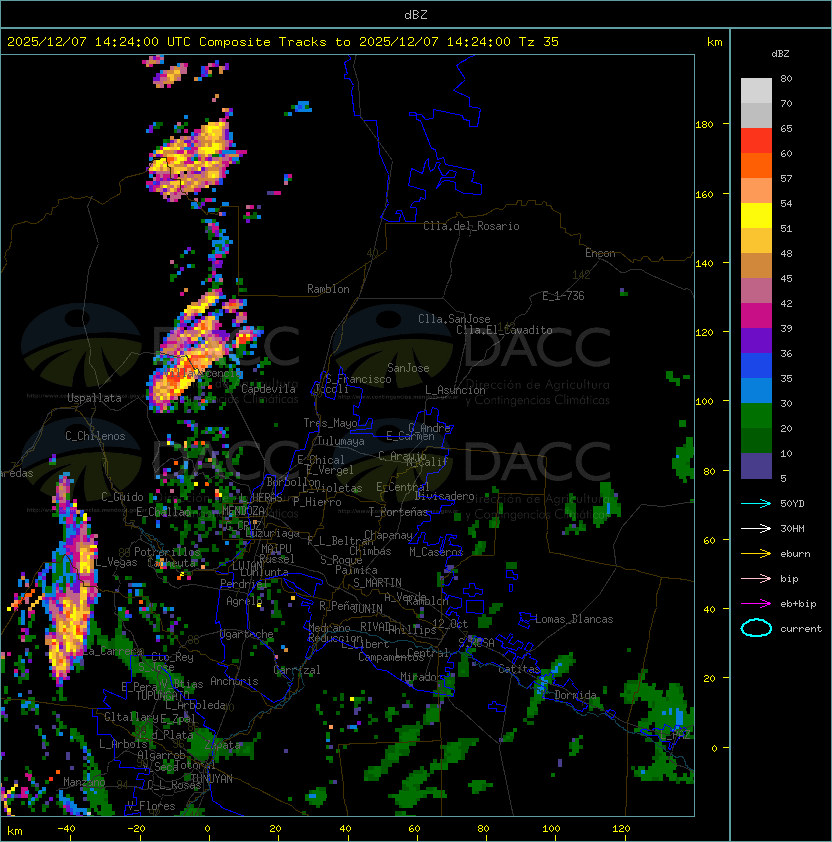Click the yellow eburn arrow legend icon
Viewport: 832px width, 842px height.
[x=756, y=554]
